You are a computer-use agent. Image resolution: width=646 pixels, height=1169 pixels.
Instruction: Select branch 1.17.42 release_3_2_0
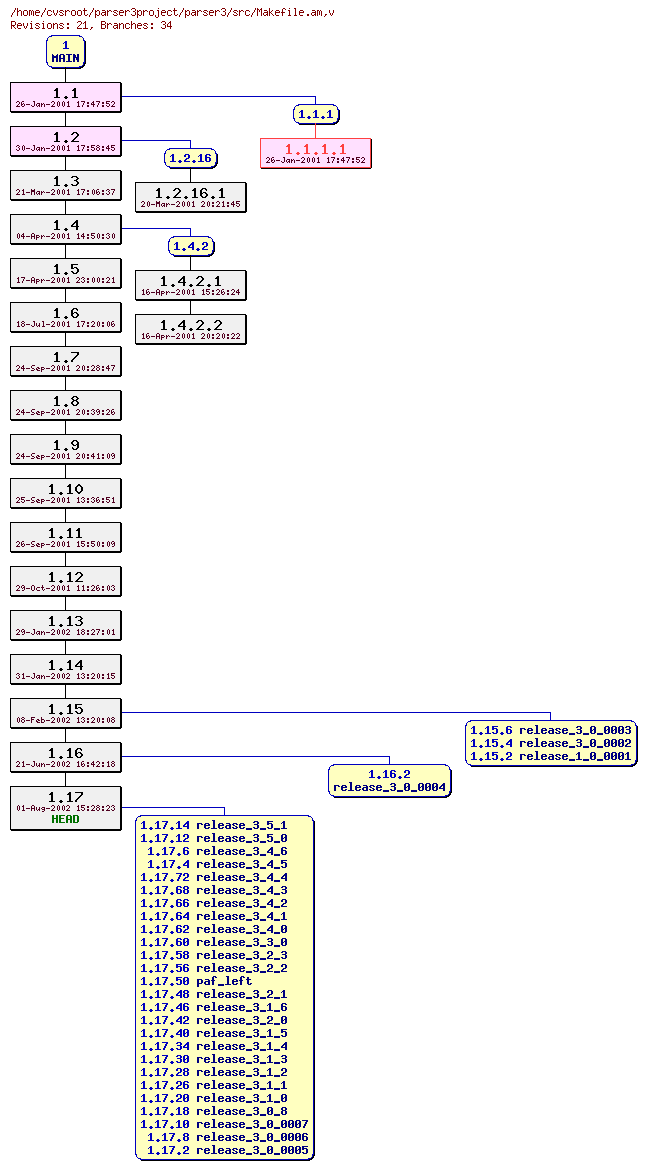coord(214,1021)
